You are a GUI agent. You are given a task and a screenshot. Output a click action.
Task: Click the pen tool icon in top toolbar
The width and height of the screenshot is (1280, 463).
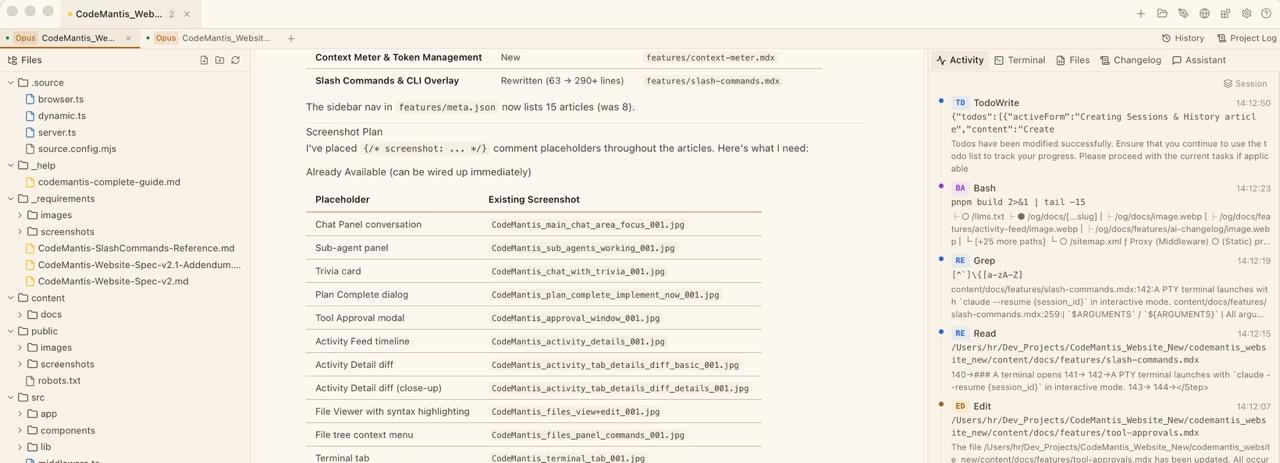tap(1183, 14)
